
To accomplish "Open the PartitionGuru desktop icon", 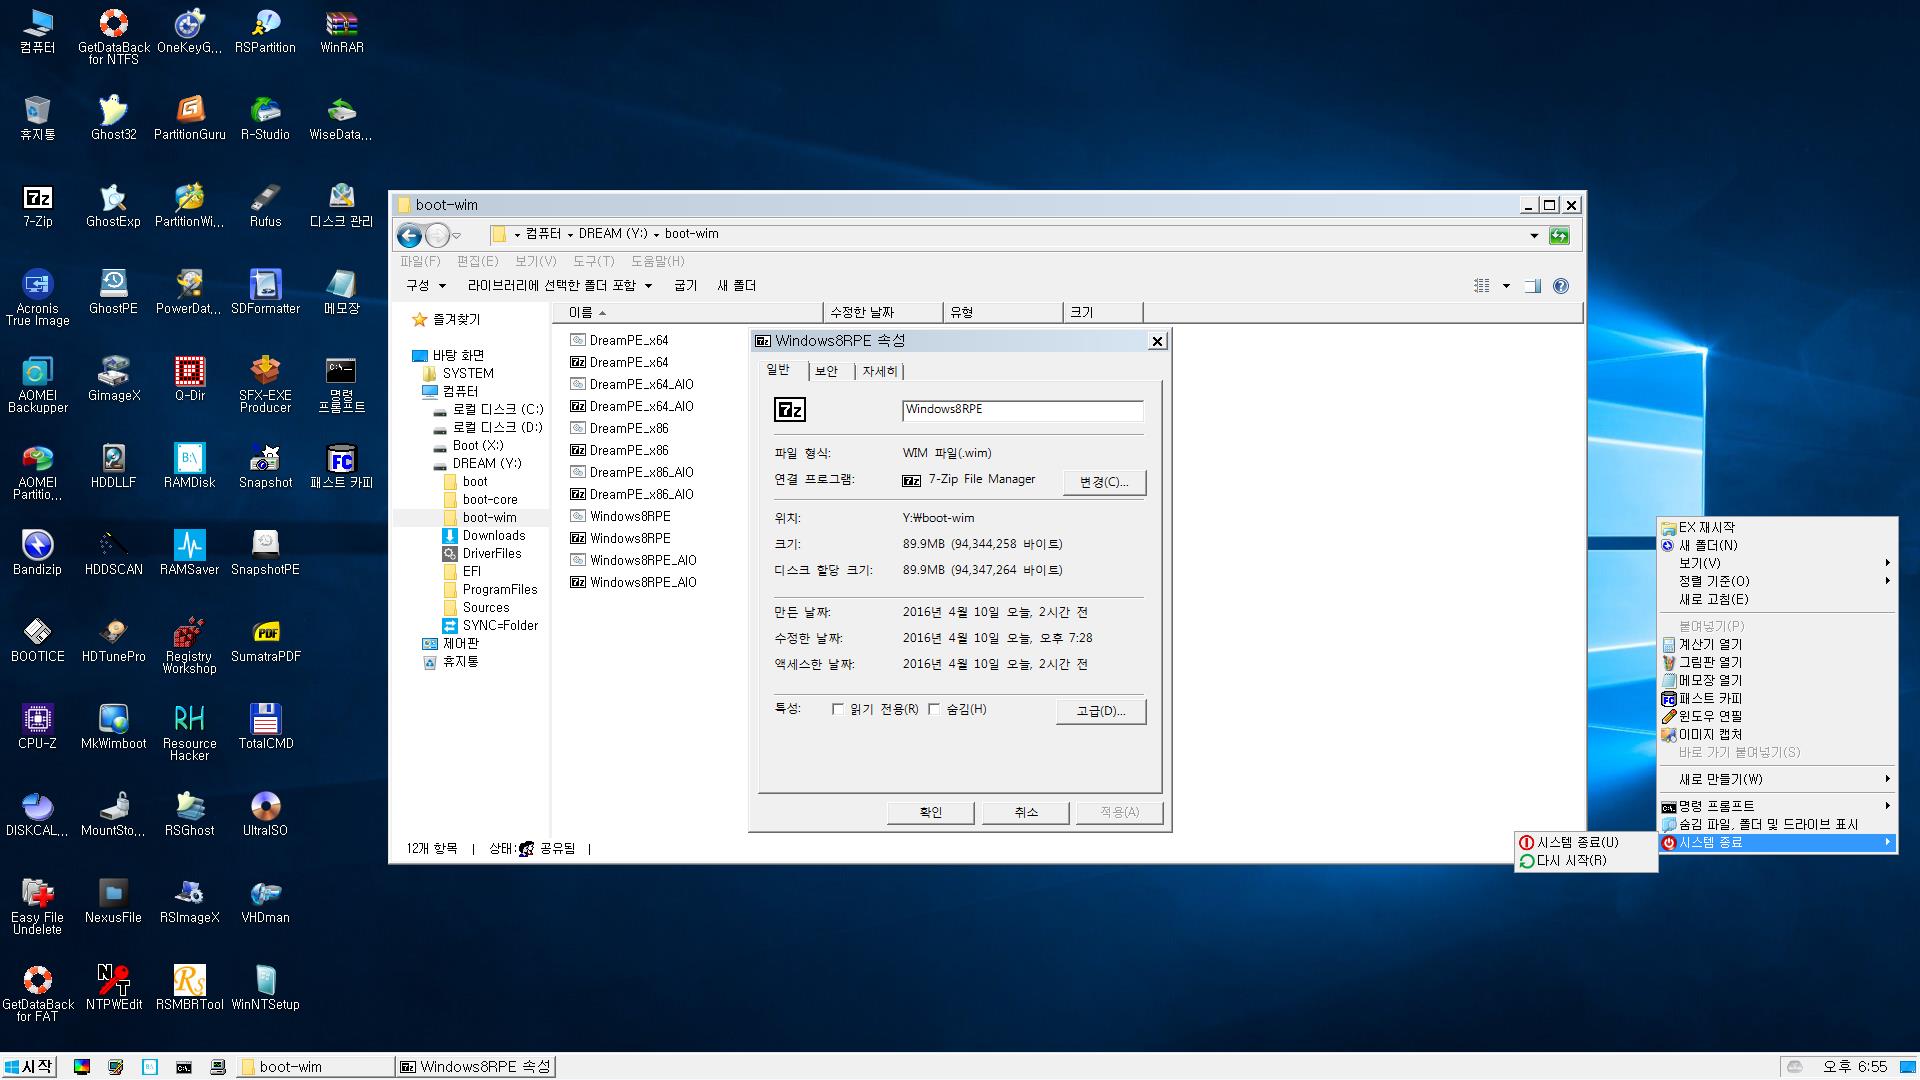I will pos(190,118).
